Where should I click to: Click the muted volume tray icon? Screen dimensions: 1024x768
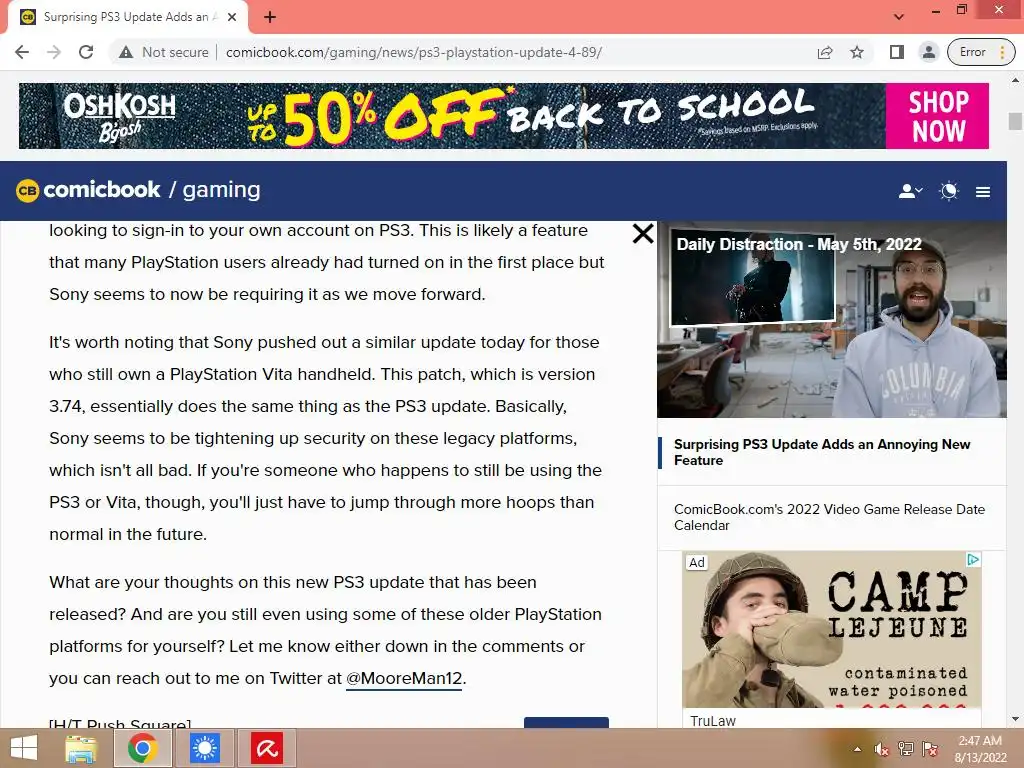point(882,749)
